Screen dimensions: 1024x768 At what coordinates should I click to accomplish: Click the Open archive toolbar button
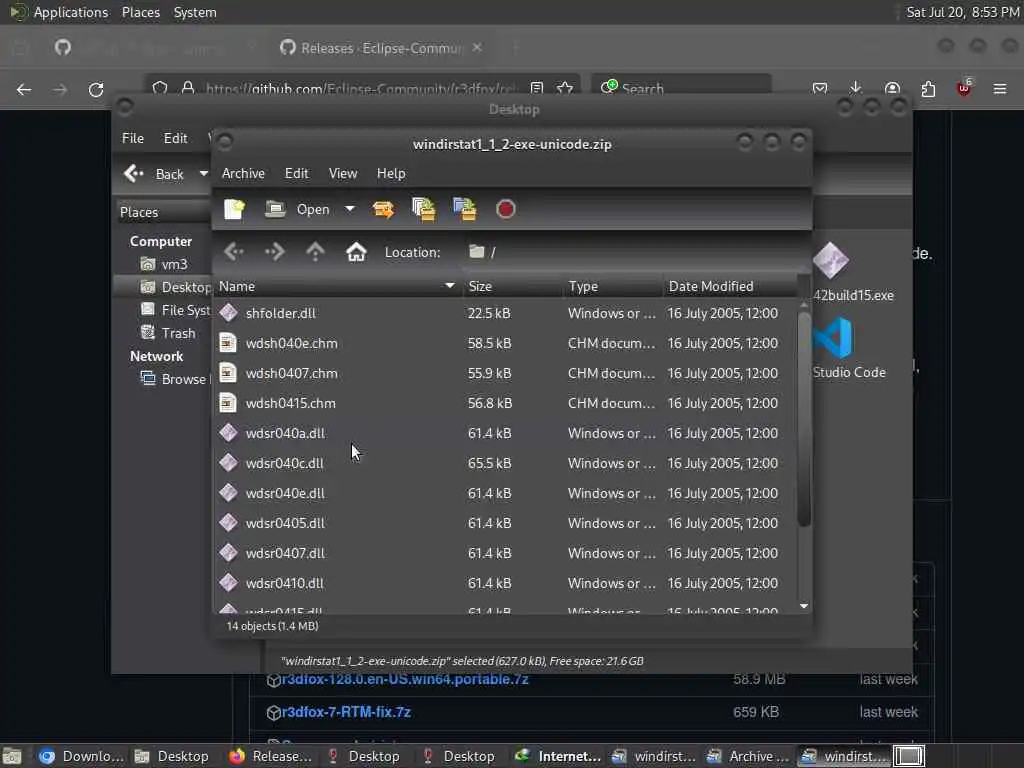298,209
